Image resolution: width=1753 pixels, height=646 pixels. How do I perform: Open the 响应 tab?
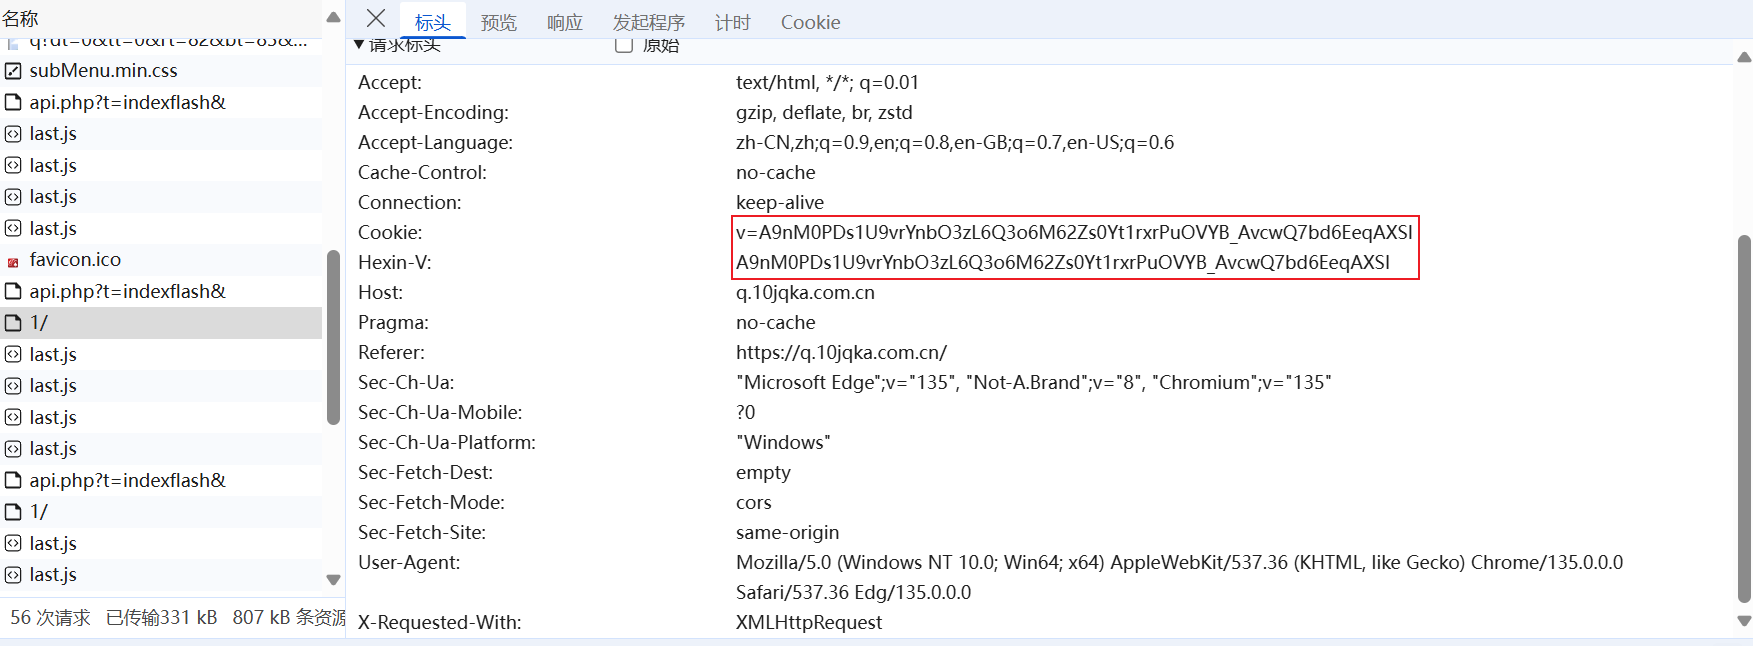(x=565, y=22)
